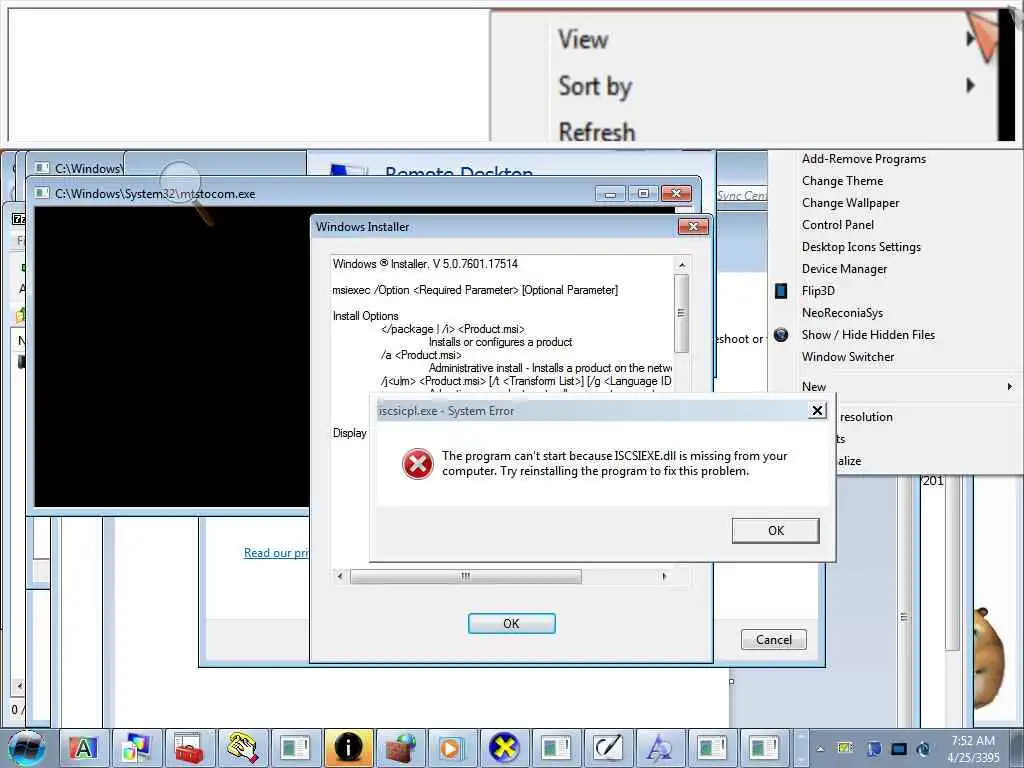Close the iscsicpl.exe System Error dialog

tap(817, 411)
